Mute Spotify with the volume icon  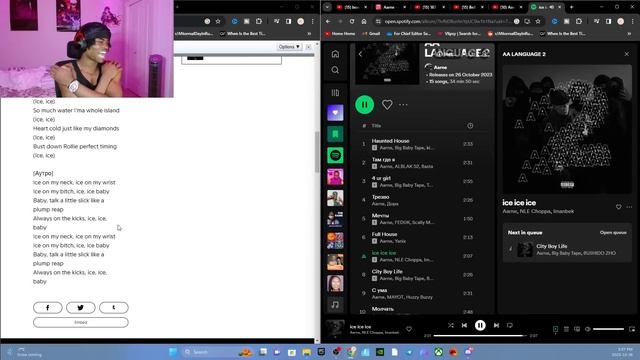point(587,329)
